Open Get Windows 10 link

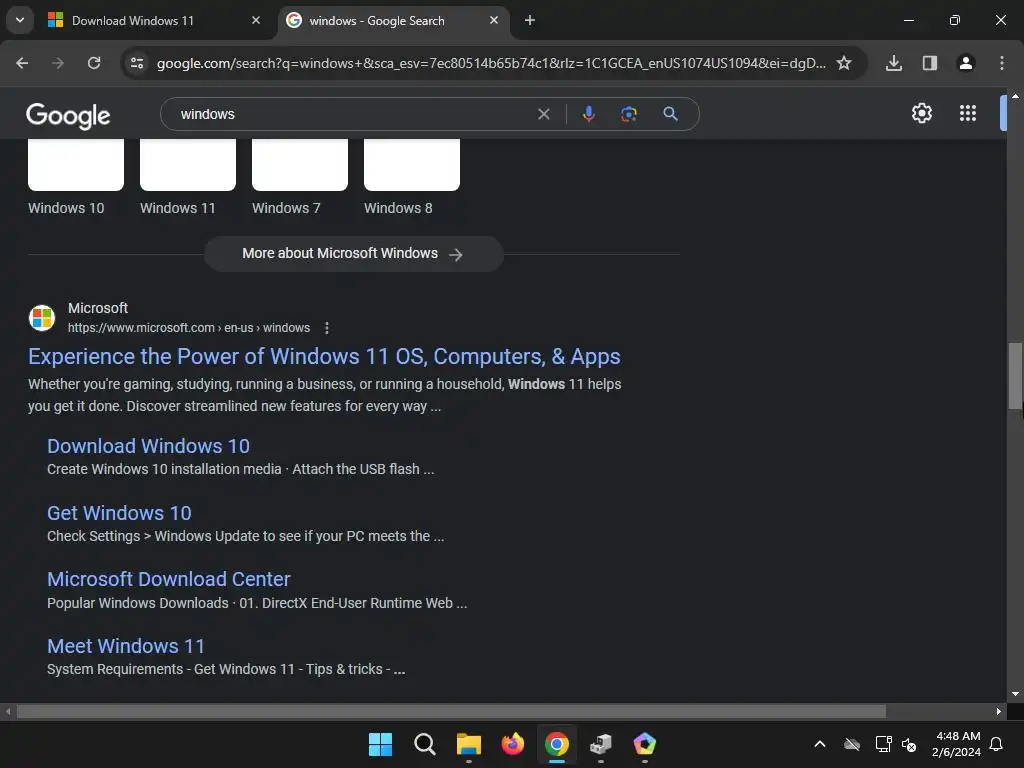(x=119, y=513)
